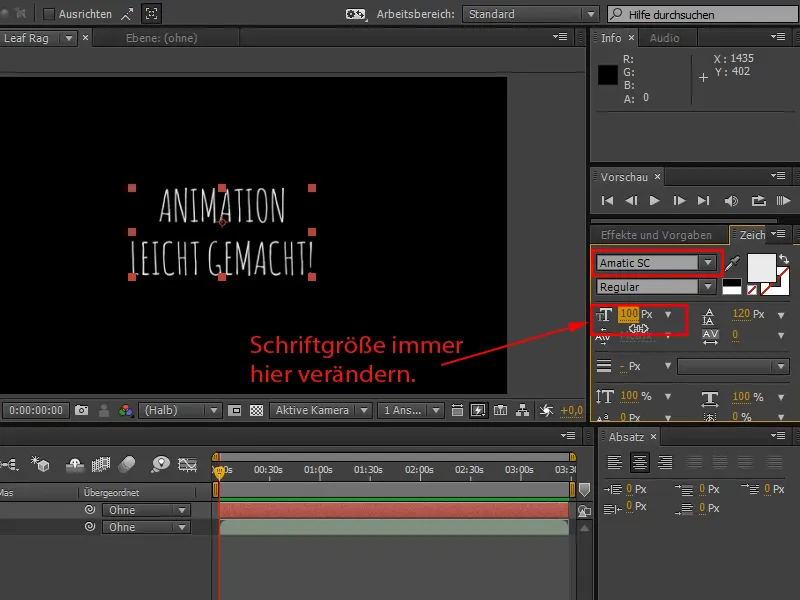The height and width of the screenshot is (600, 800).
Task: Take a snapshot with the camera icon
Action: pyautogui.click(x=82, y=410)
